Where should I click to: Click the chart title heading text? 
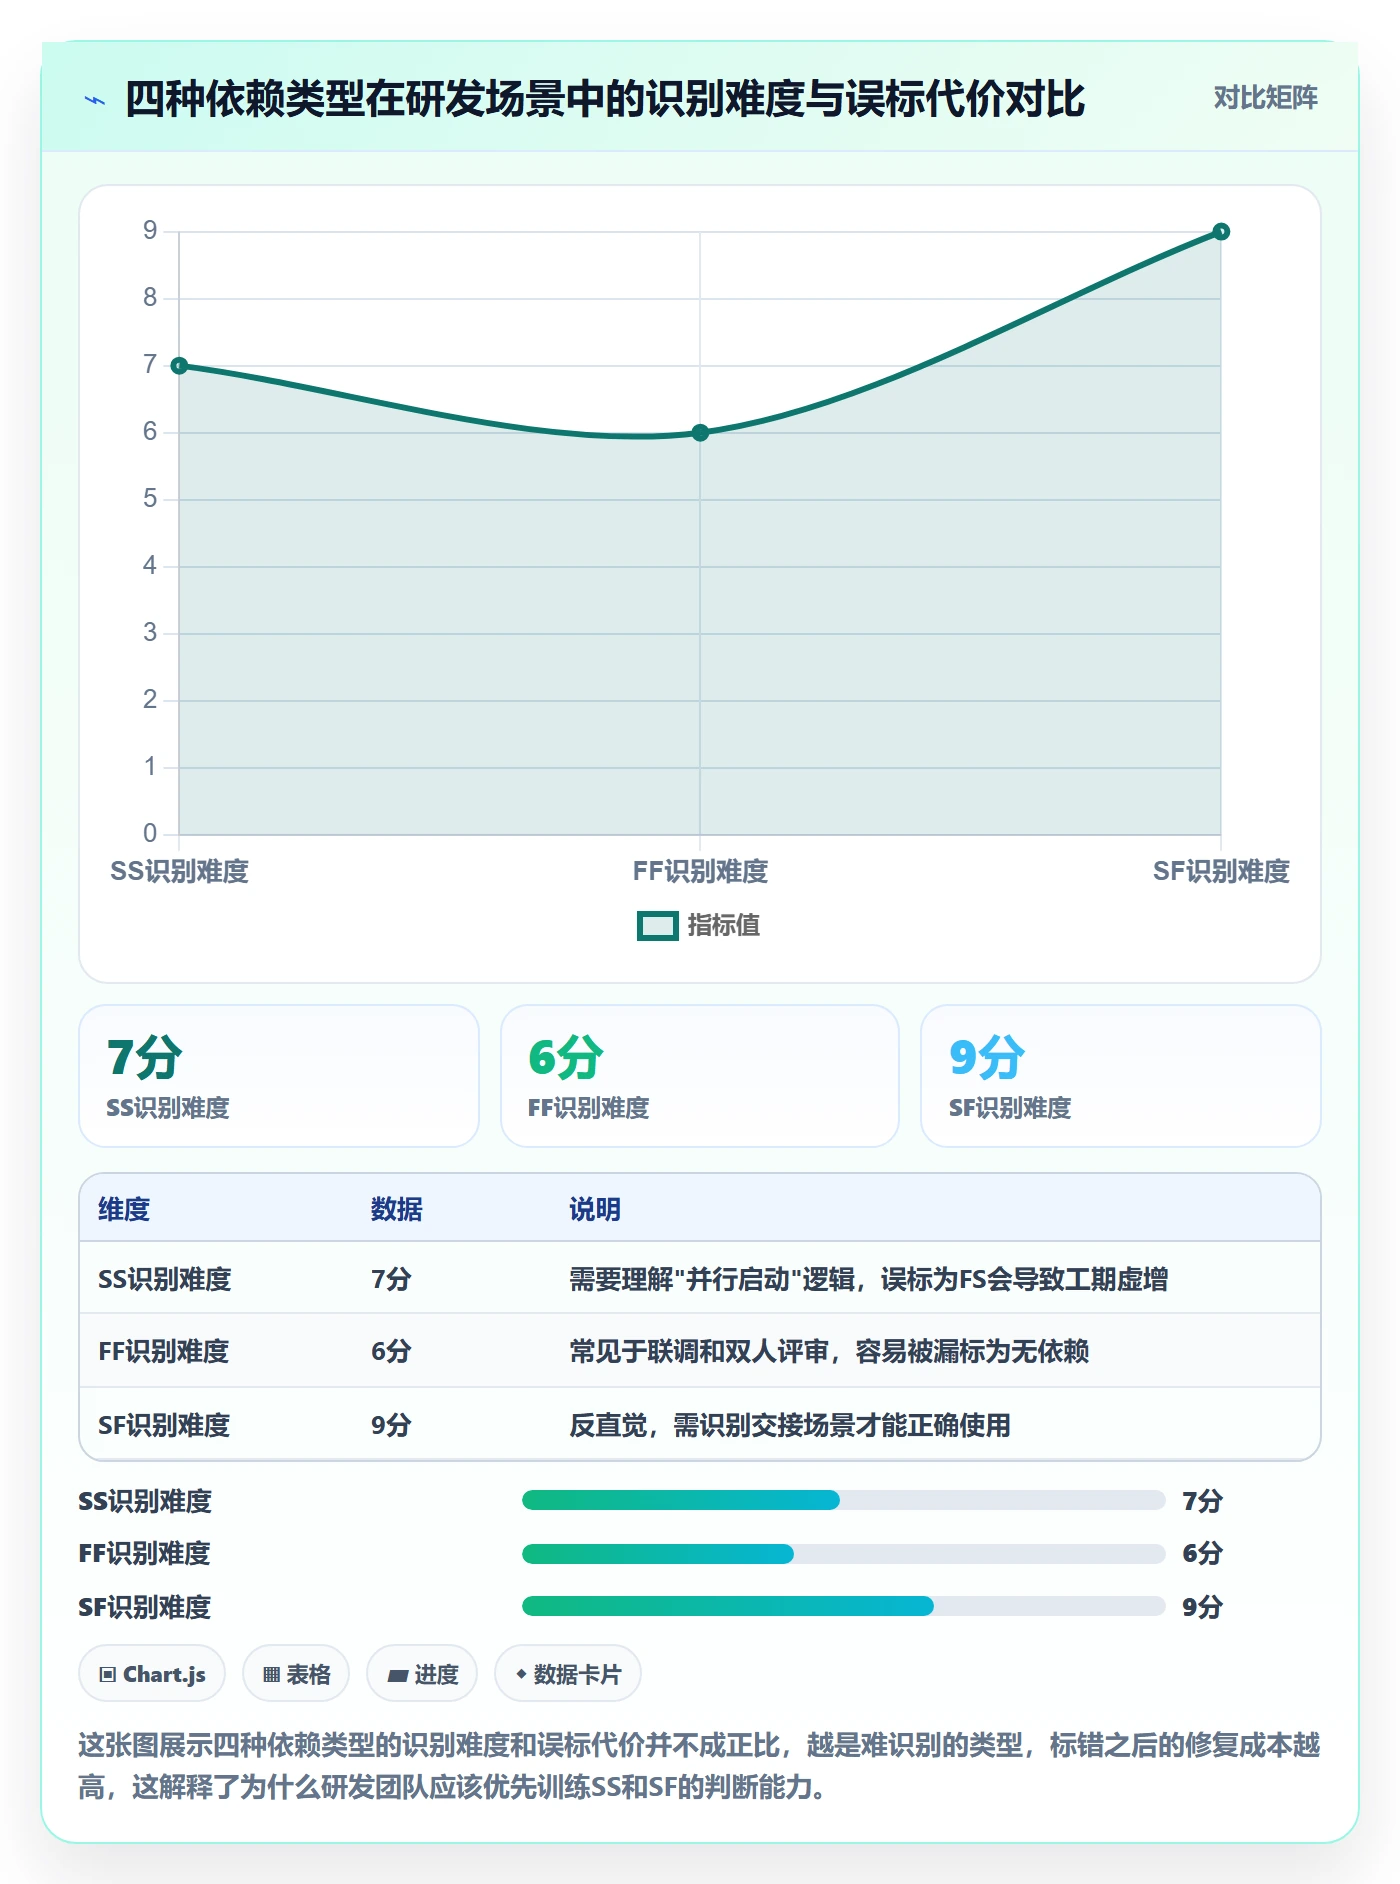(605, 100)
